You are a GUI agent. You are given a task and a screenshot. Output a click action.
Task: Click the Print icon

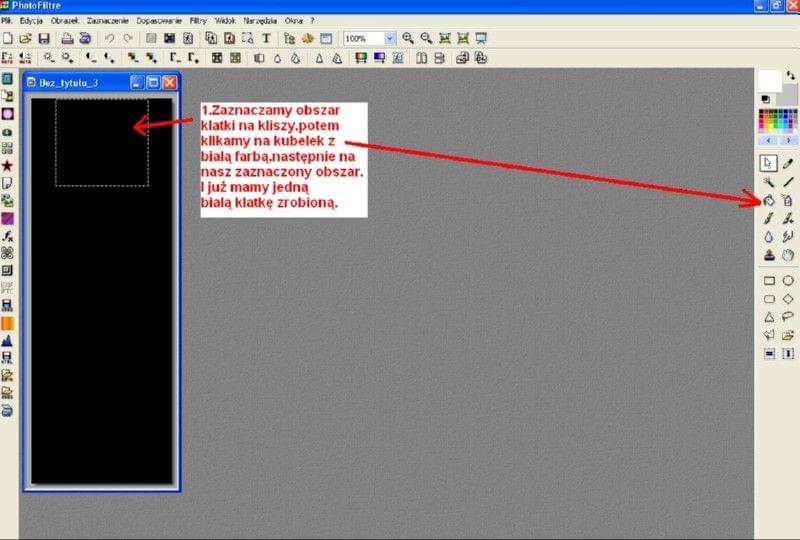(x=67, y=38)
